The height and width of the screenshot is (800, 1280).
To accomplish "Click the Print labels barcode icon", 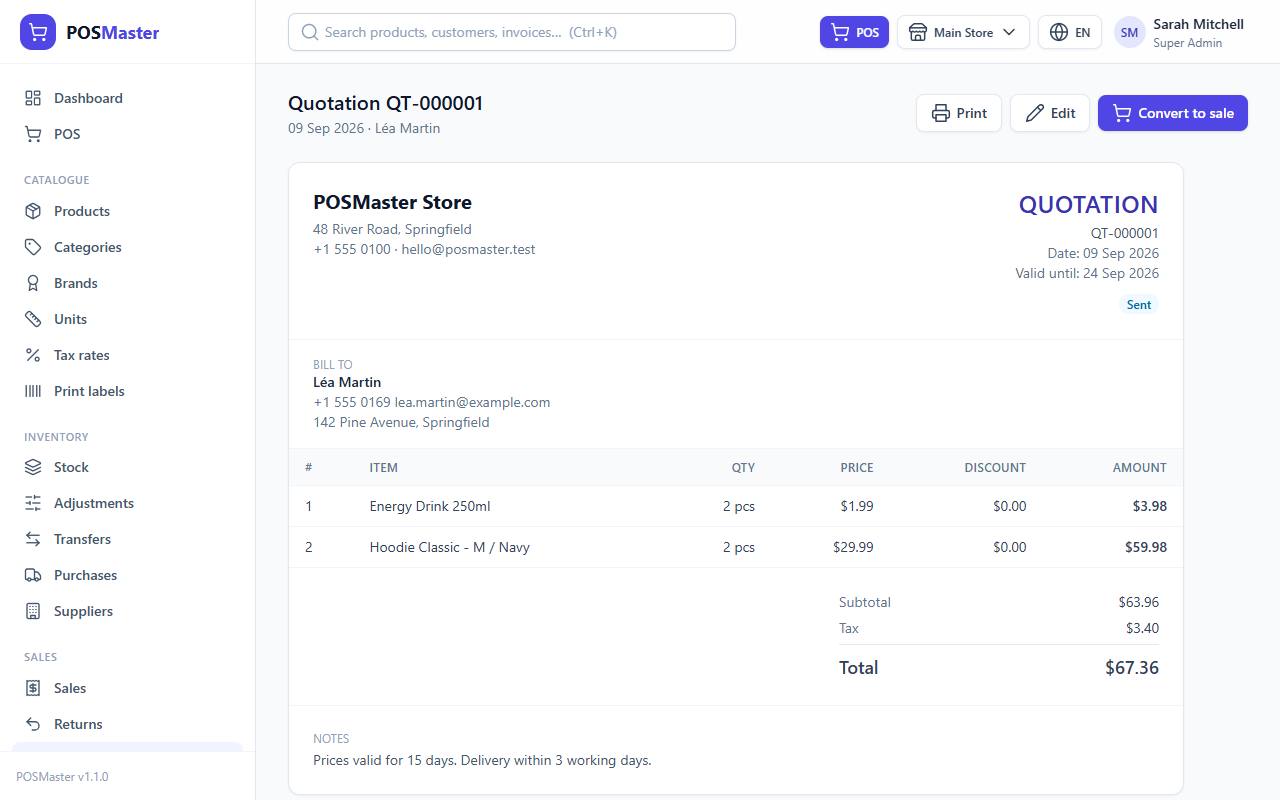I will coord(33,391).
